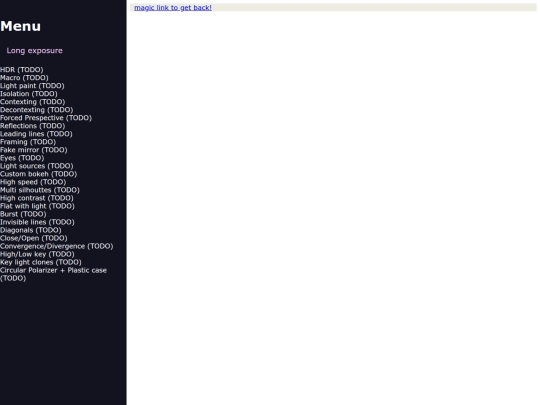Image resolution: width=540 pixels, height=405 pixels.
Task: Choose Close/Open (TODO)
Action: (34, 238)
